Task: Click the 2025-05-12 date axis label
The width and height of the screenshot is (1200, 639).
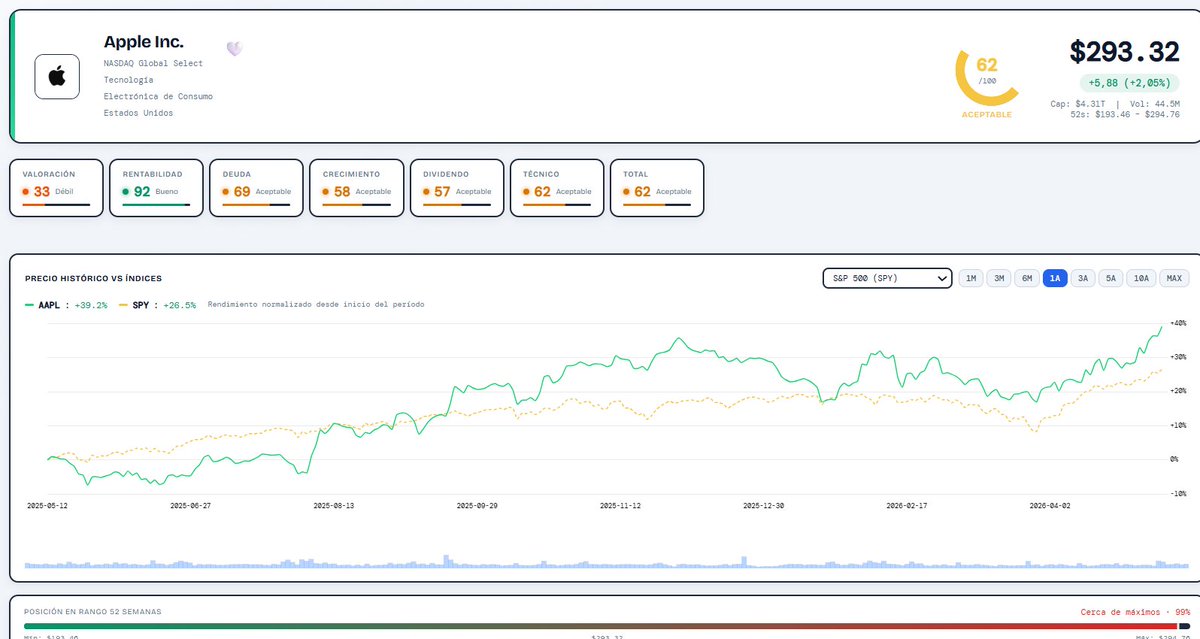Action: (x=47, y=506)
